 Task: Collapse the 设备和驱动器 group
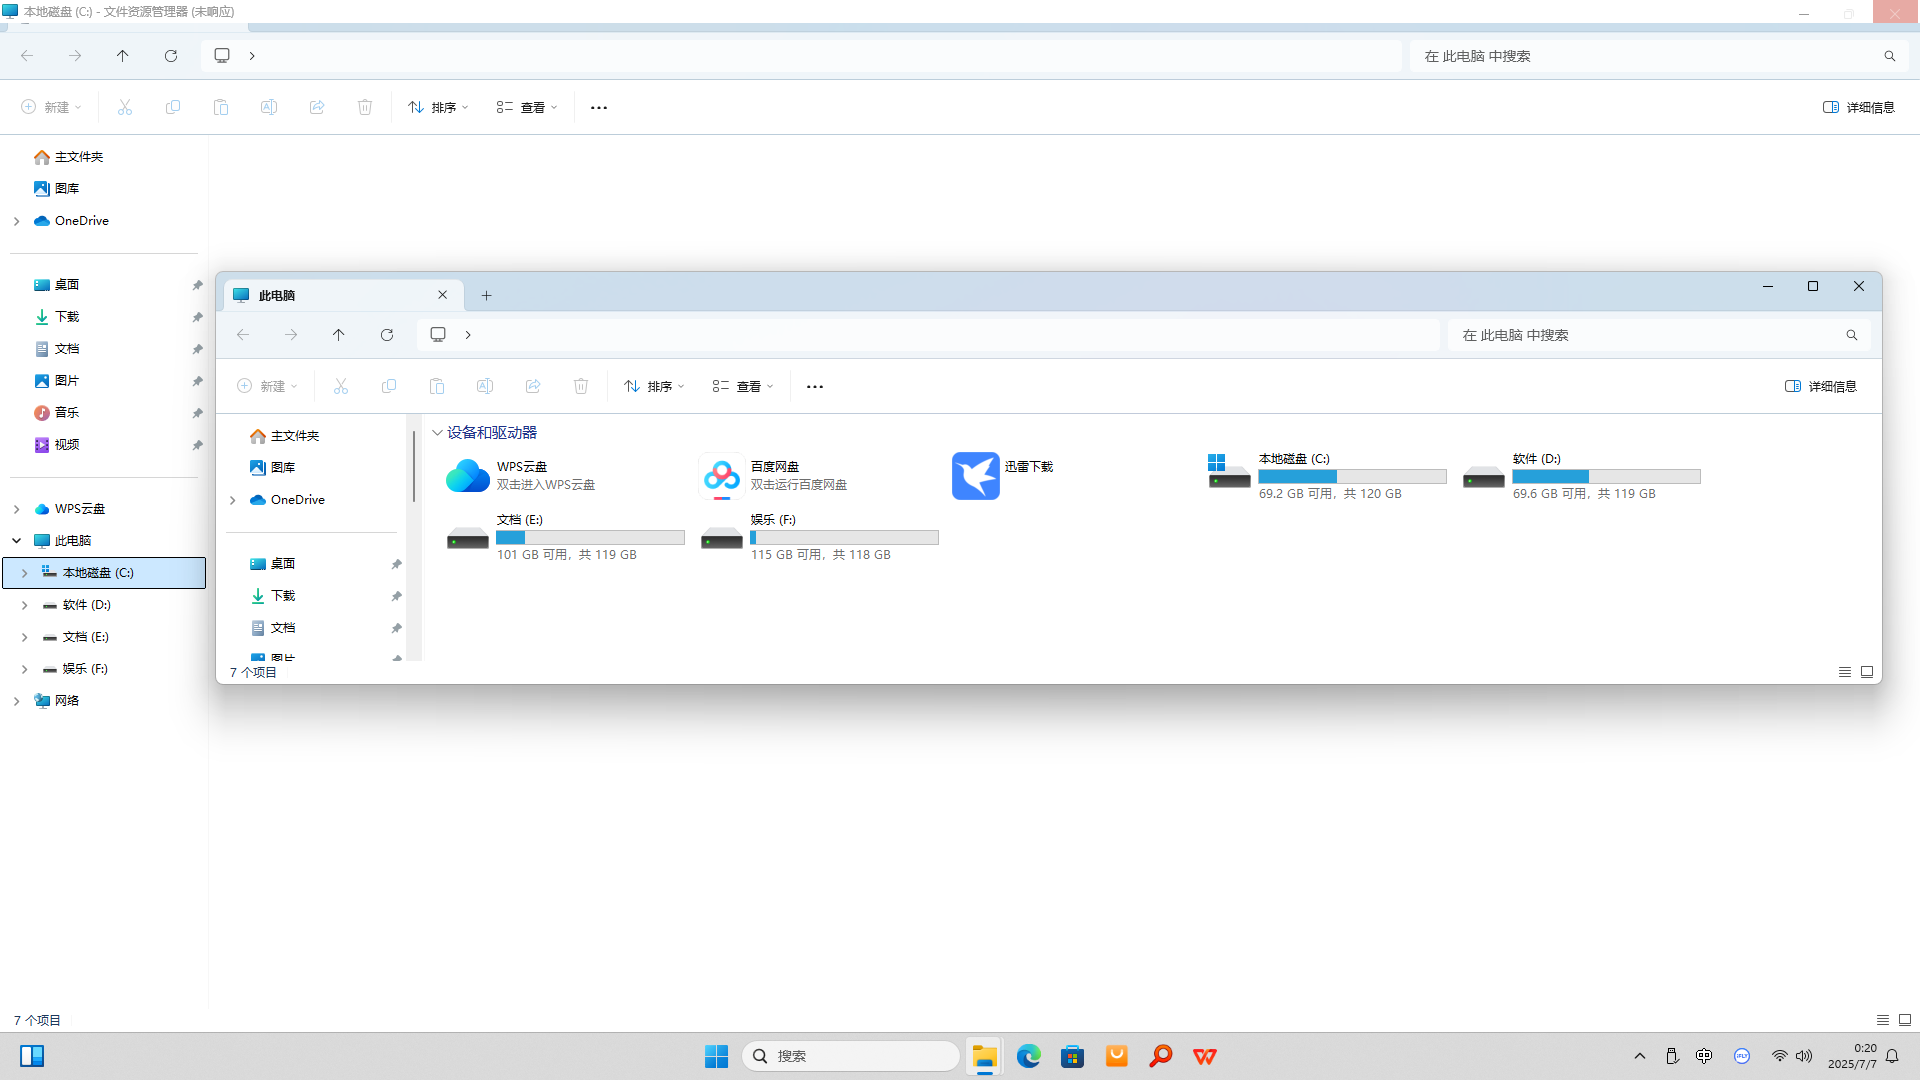pos(437,433)
